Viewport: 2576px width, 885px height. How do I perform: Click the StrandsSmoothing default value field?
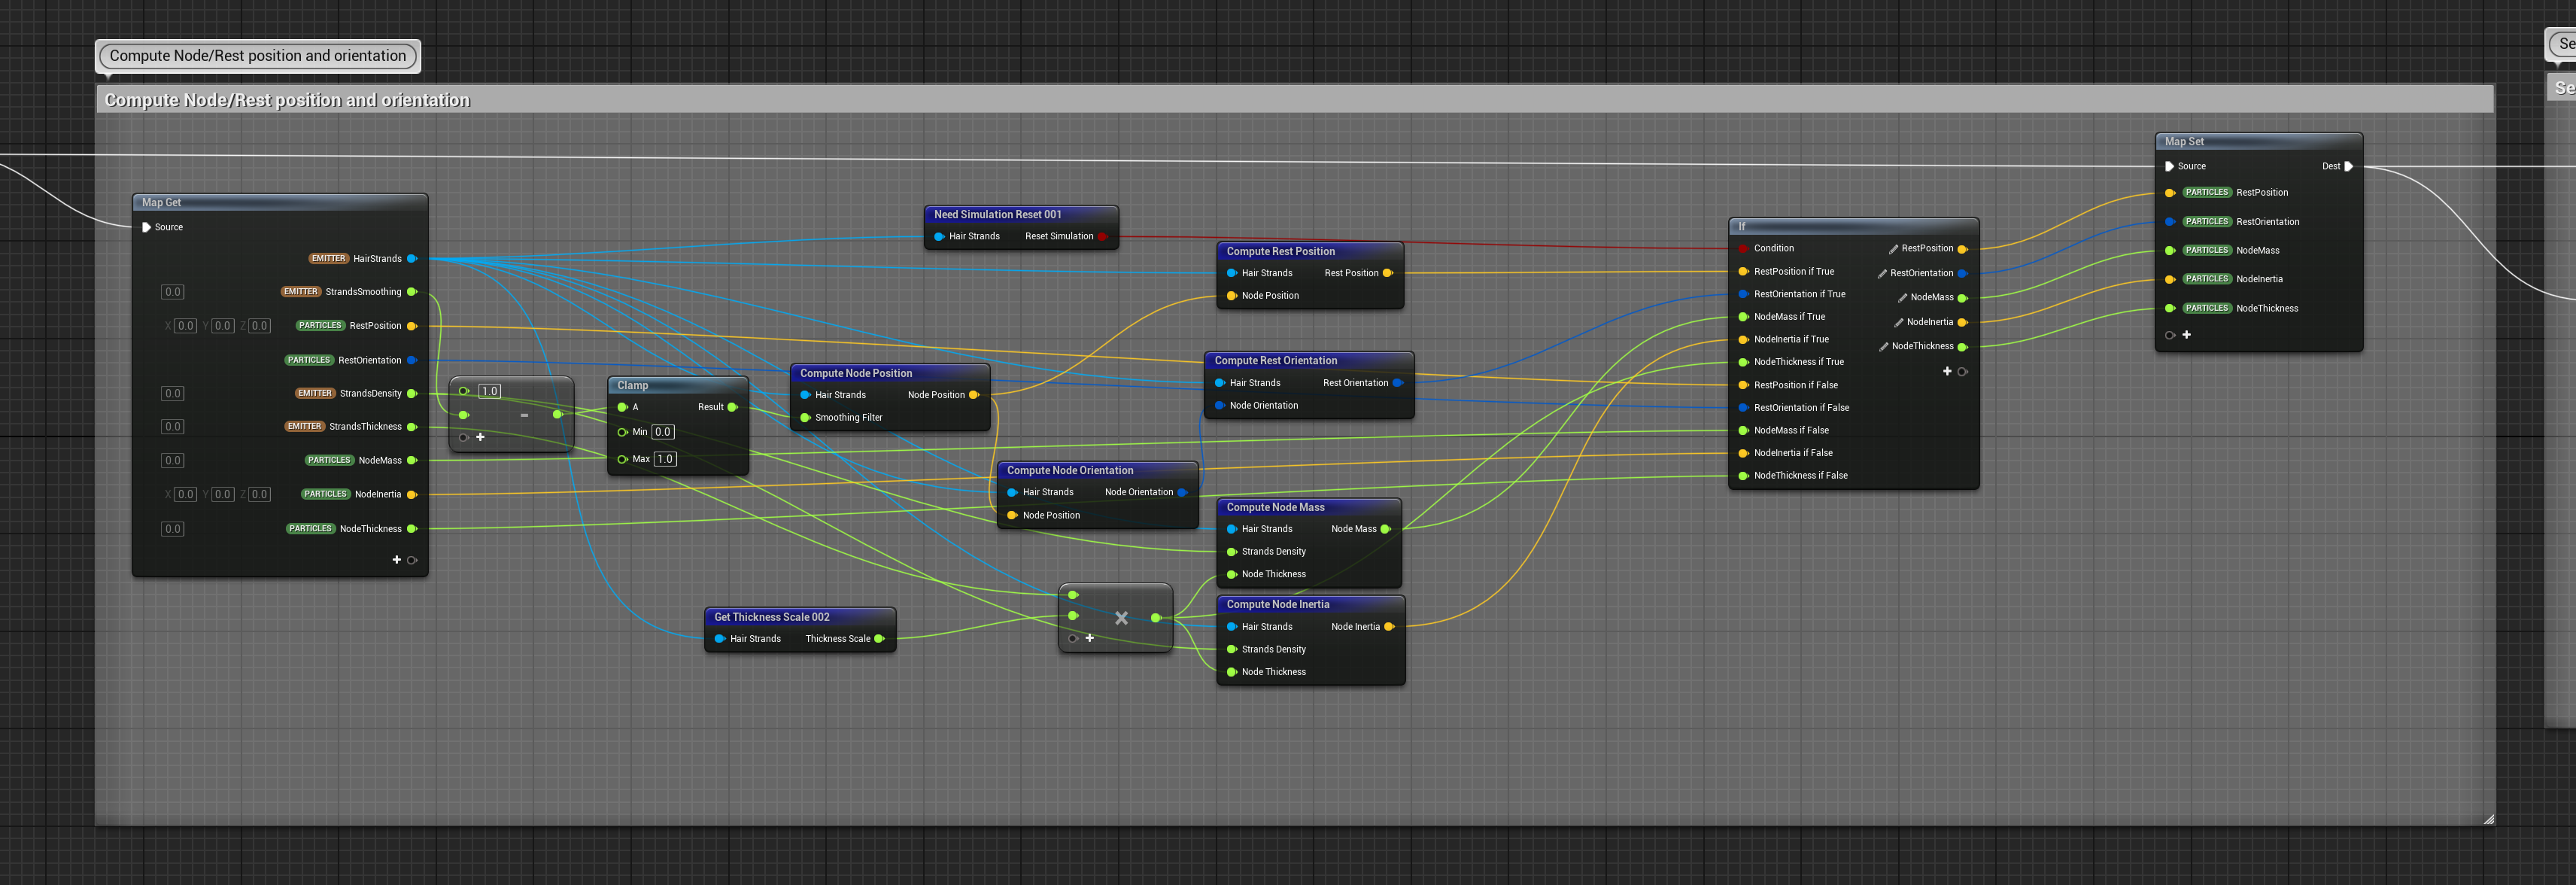point(172,292)
